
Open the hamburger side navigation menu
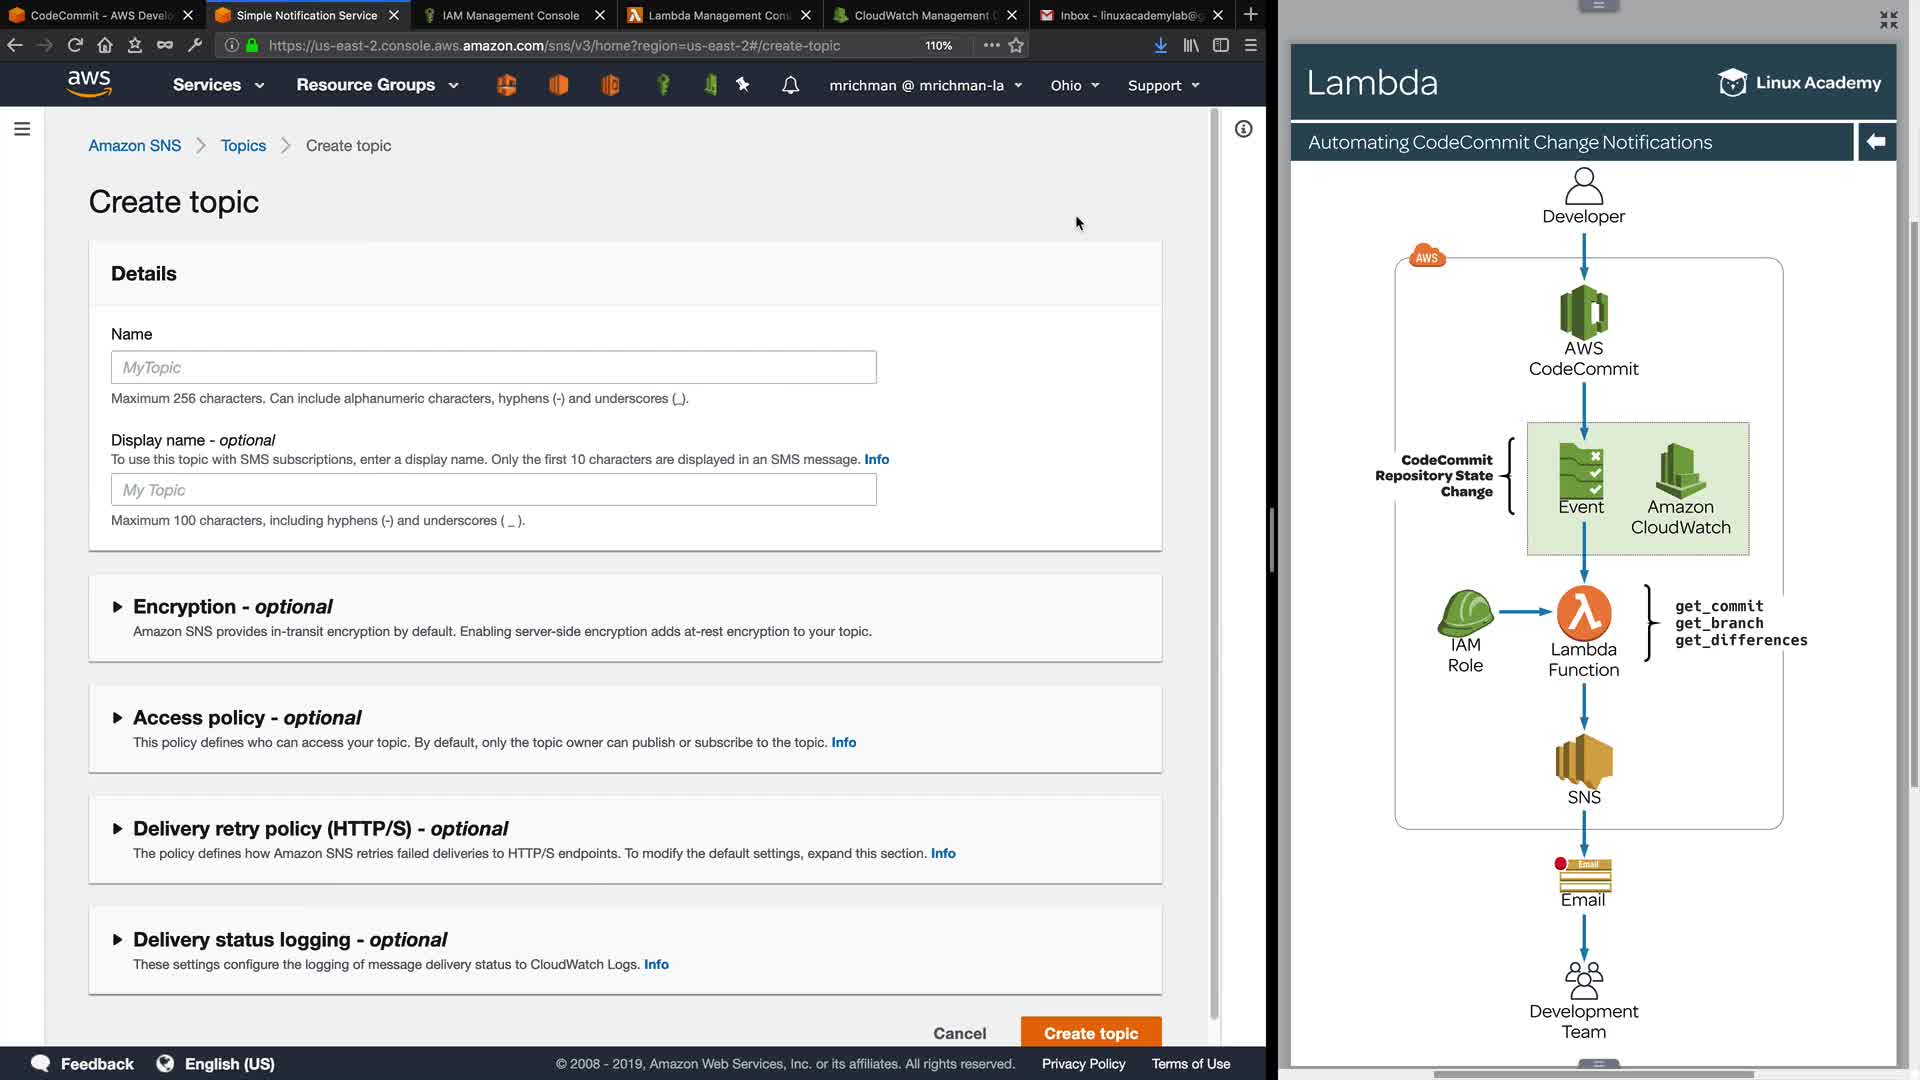click(x=22, y=129)
